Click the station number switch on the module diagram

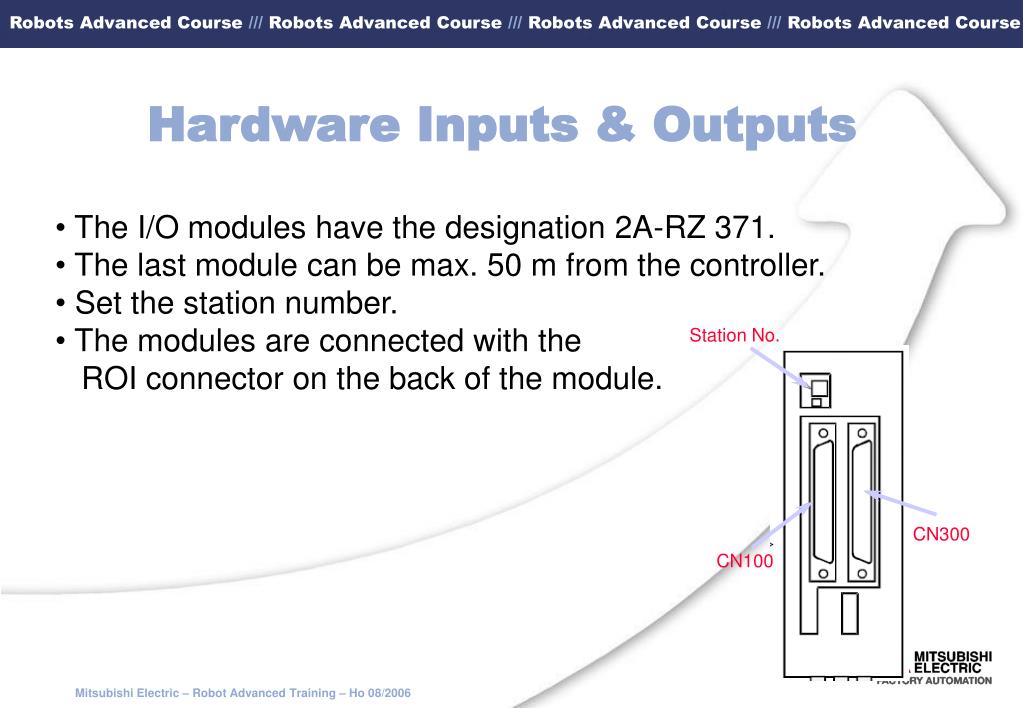(x=816, y=390)
